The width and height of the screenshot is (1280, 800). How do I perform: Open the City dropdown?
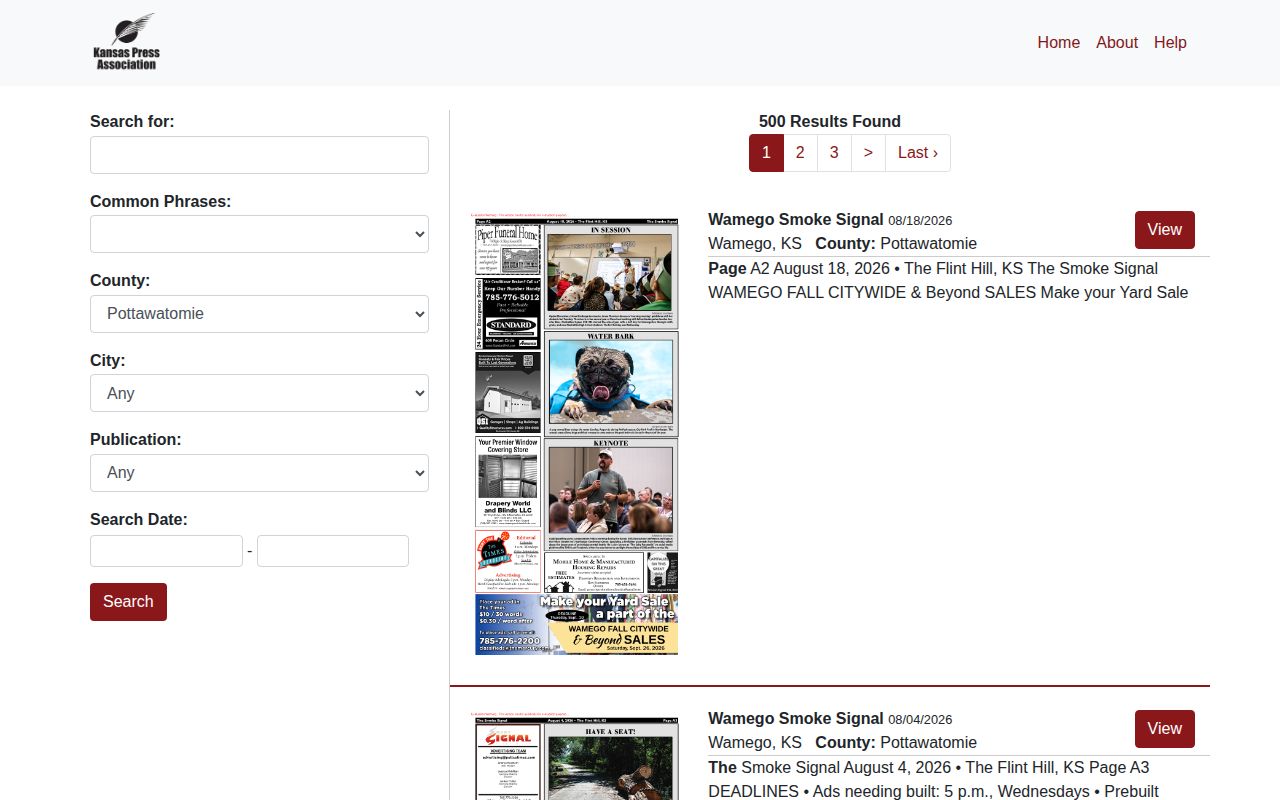[x=259, y=393]
